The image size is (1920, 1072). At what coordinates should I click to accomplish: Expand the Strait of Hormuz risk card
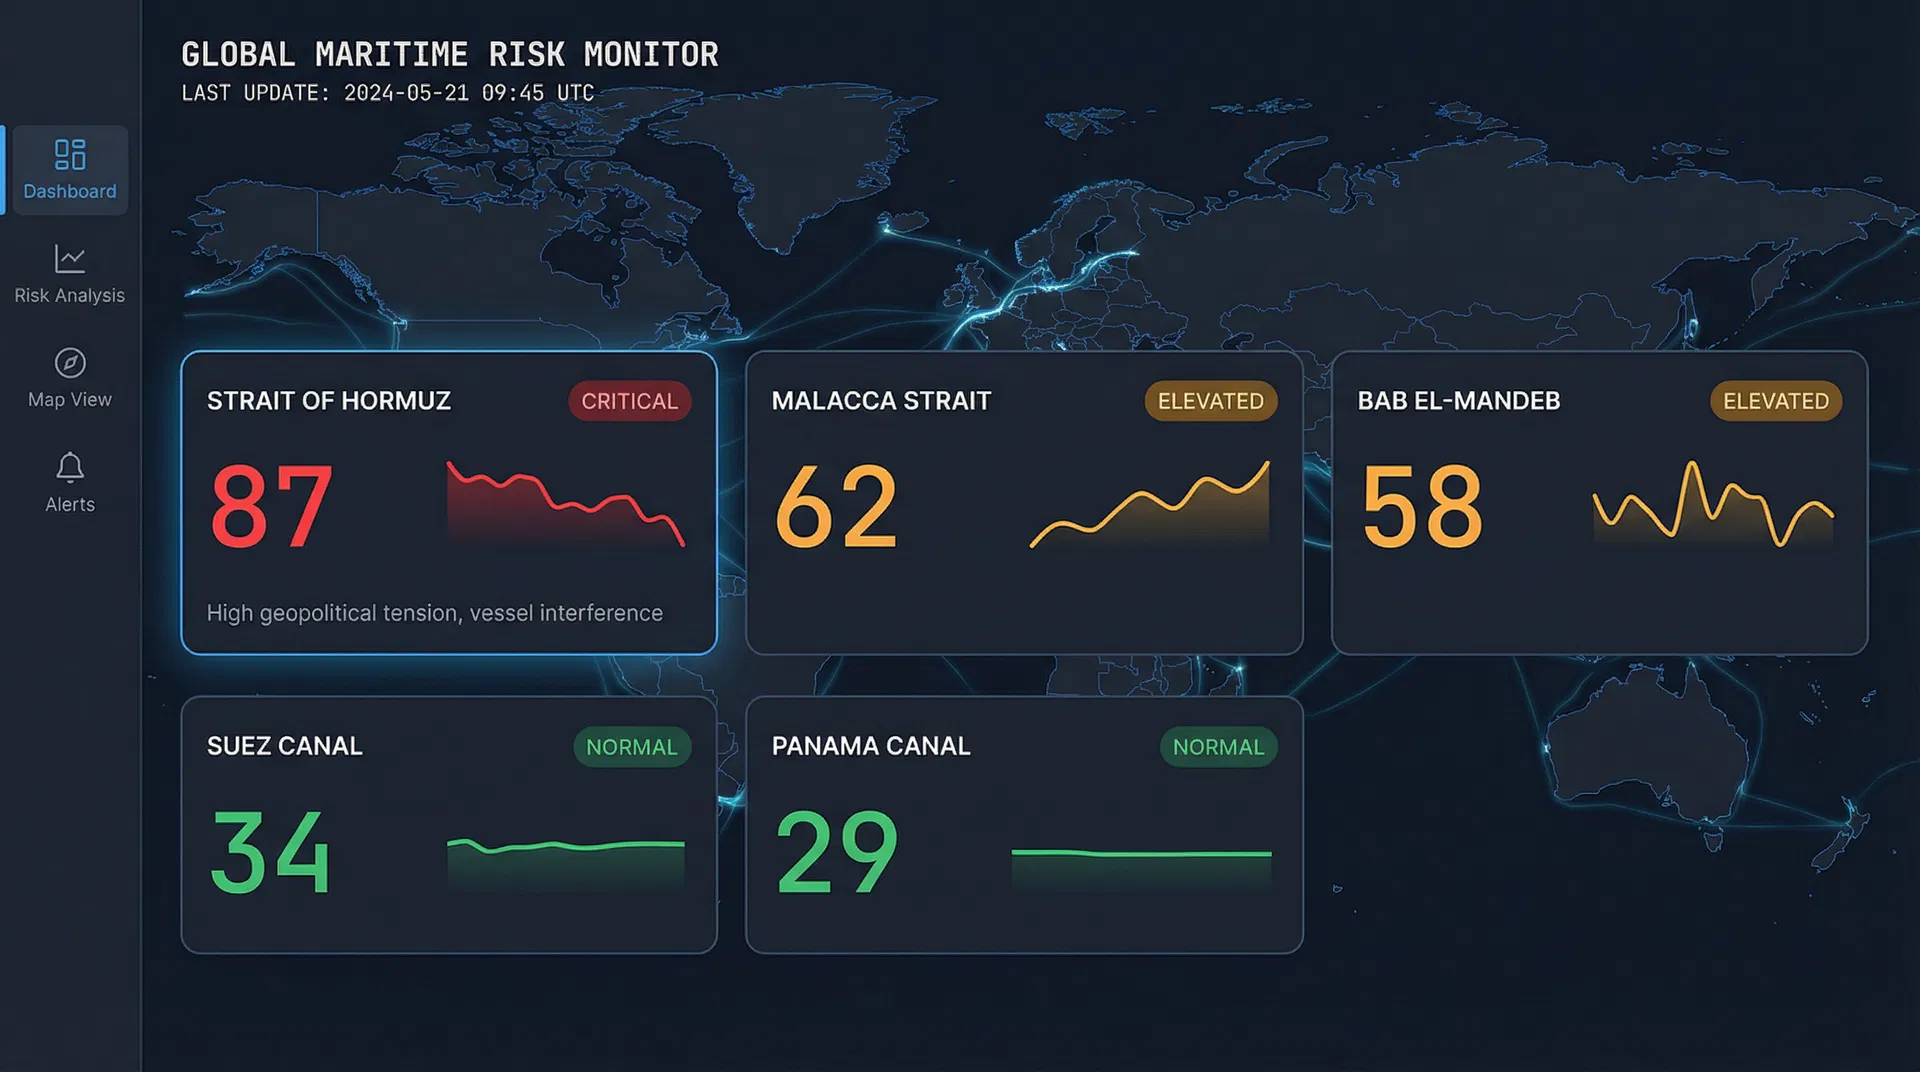tap(448, 500)
